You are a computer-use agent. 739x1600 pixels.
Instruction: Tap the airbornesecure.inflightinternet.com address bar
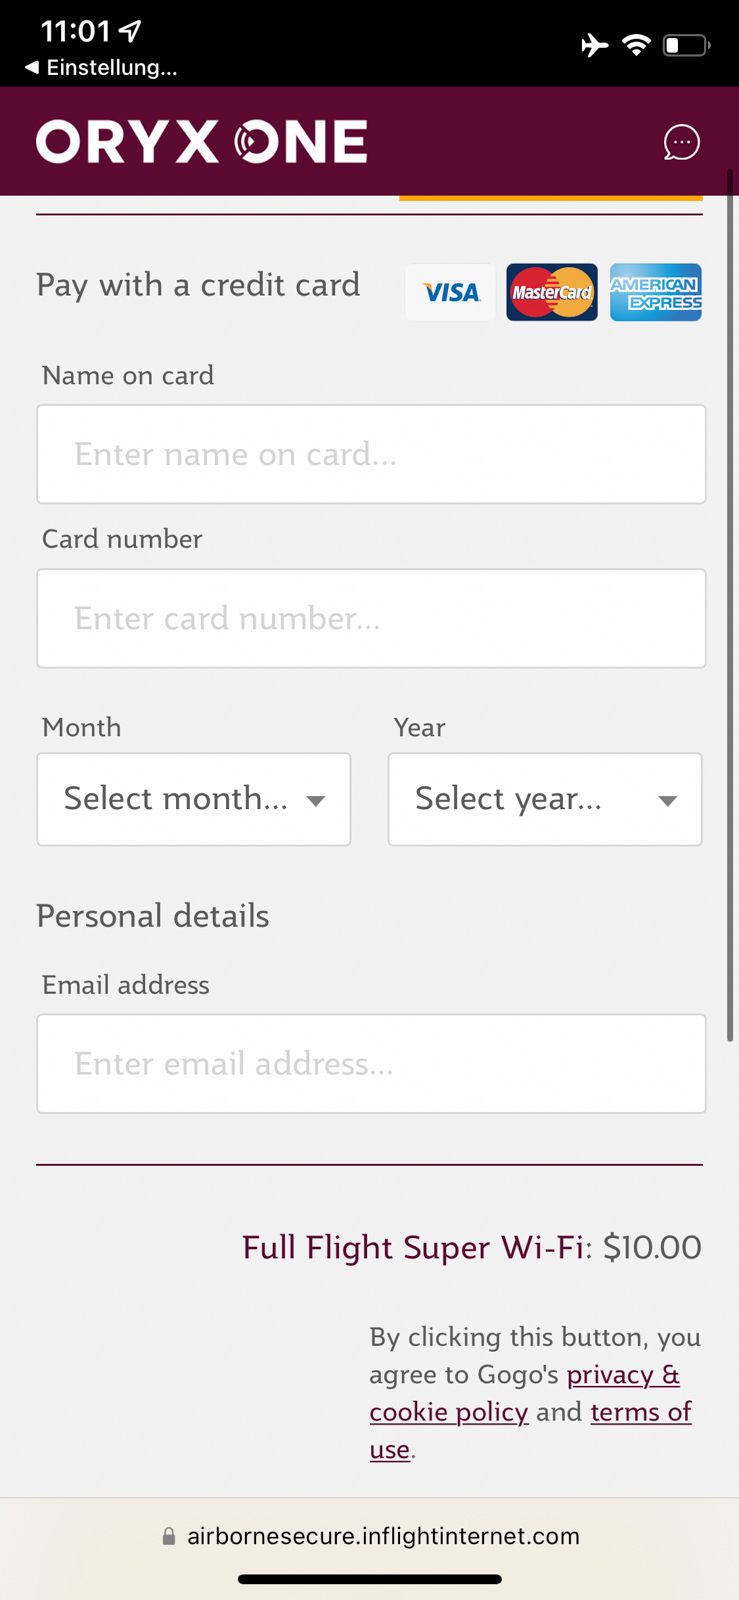(383, 1536)
